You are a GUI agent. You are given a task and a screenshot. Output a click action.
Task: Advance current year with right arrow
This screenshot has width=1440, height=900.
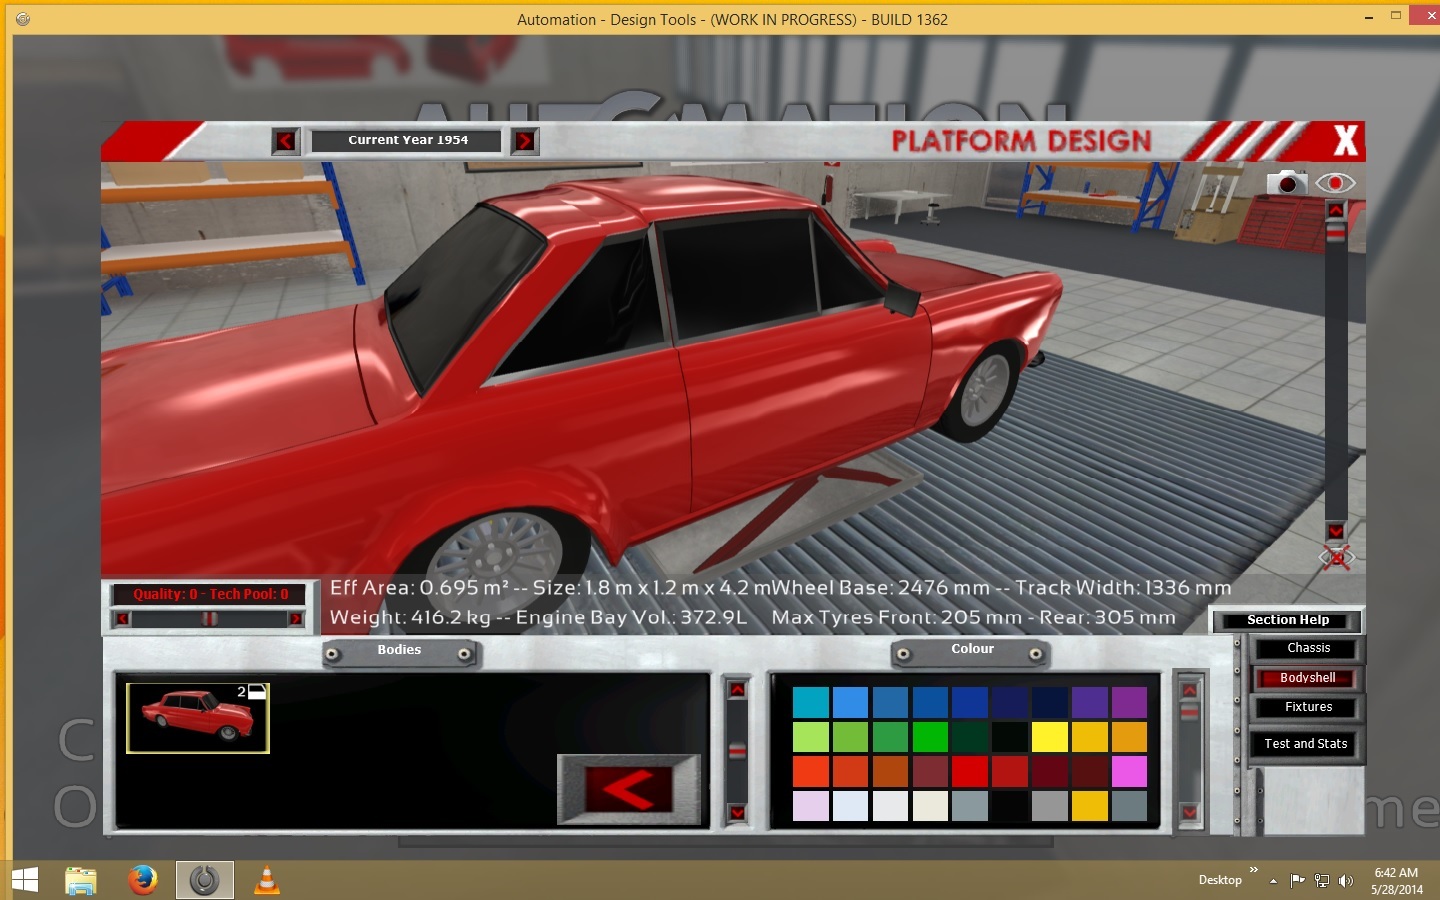click(x=525, y=141)
